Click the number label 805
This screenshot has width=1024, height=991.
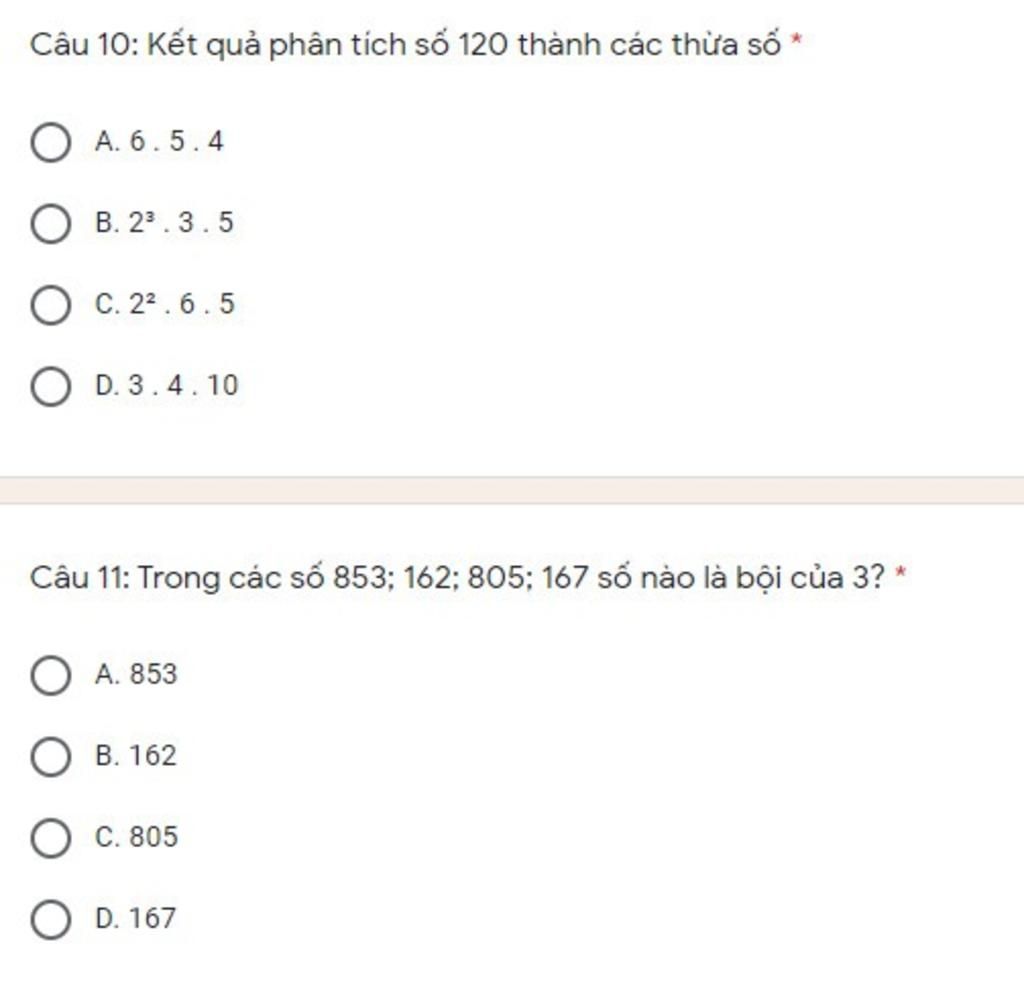[153, 837]
